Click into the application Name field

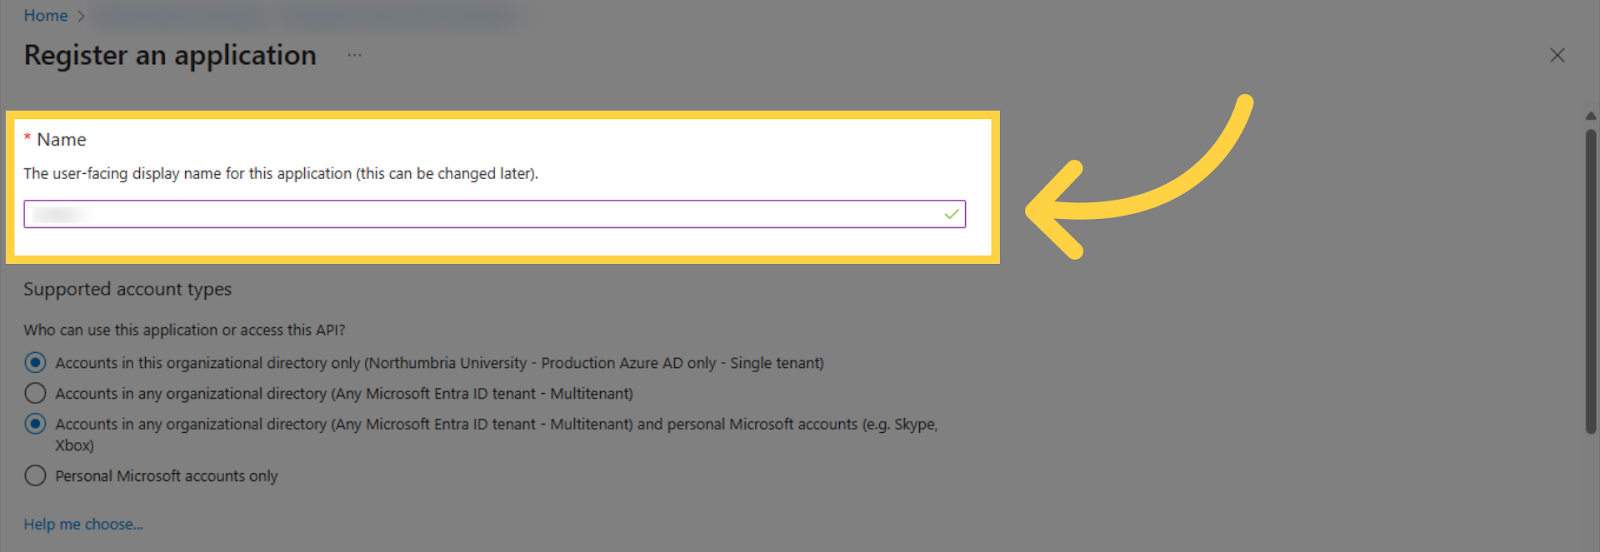pos(494,214)
